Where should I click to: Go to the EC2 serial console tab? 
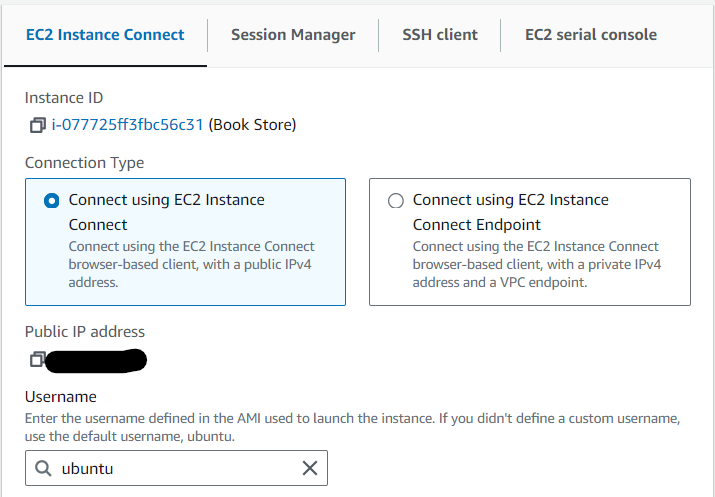click(x=591, y=35)
